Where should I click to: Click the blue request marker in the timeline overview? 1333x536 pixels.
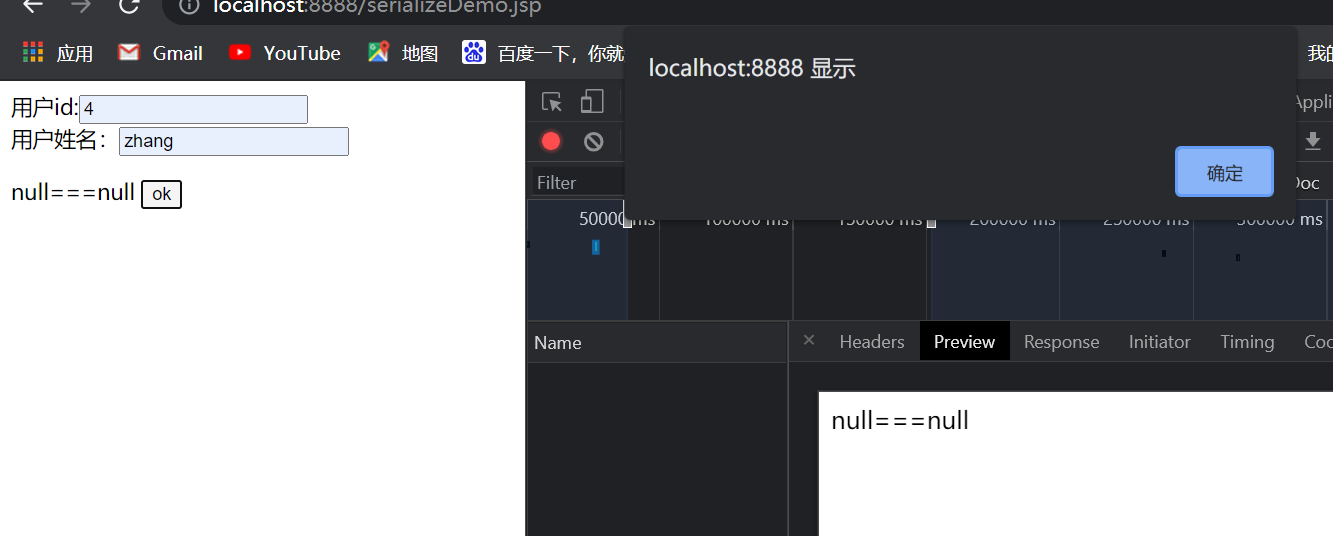596,247
